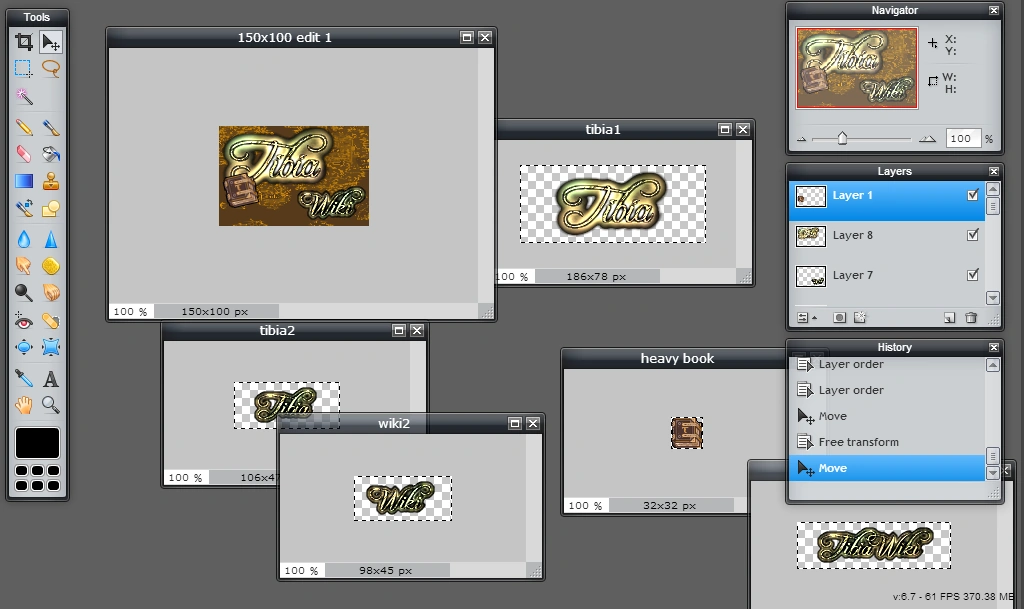Screen dimensions: 1024x609
Task: Hide Layer 8 via its checkbox
Action: [972, 235]
